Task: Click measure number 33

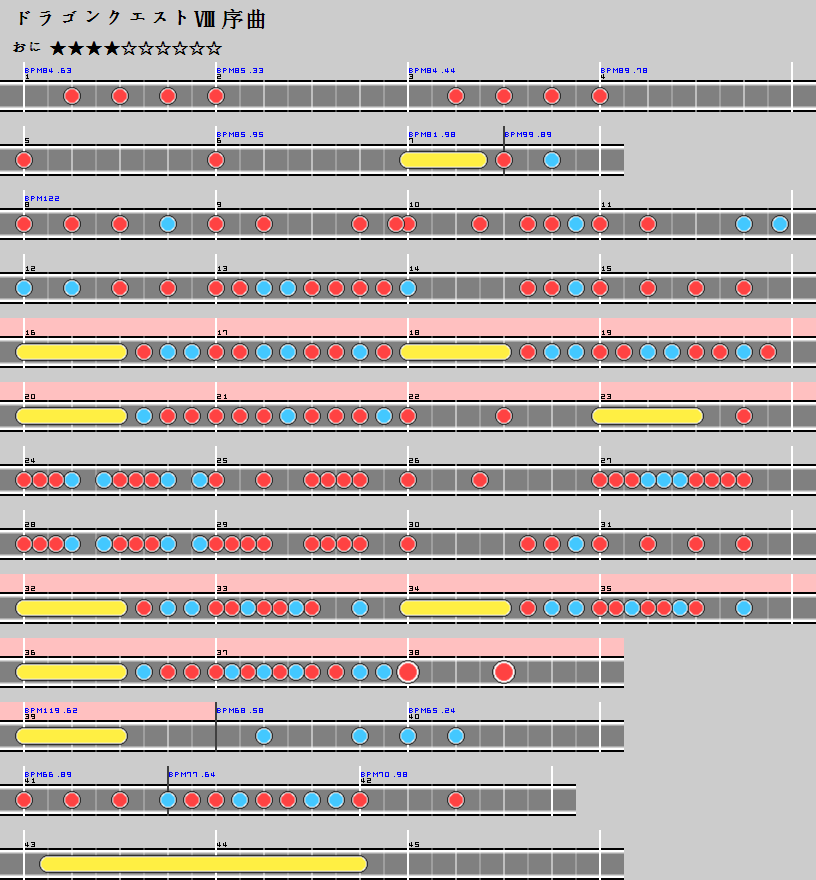Action: click(x=222, y=589)
